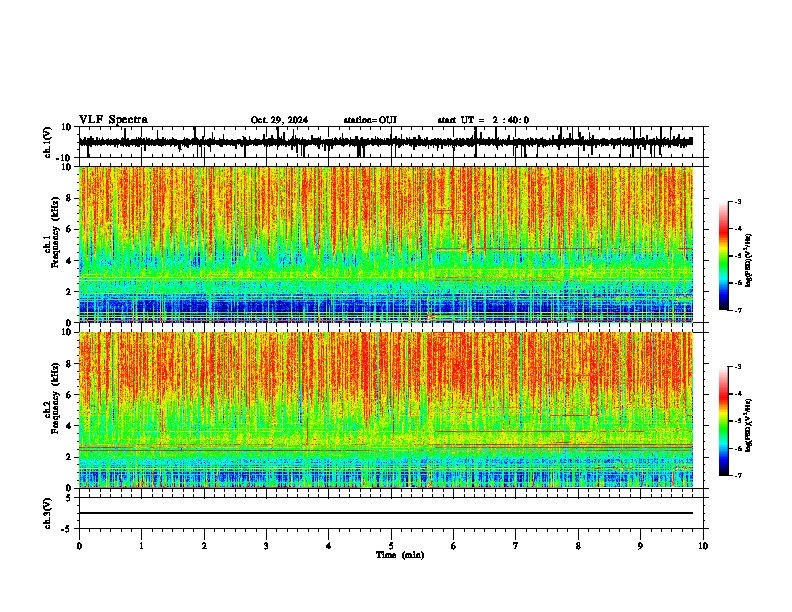
Task: Click the date text "Oct. 29, 2024"
Action: [279, 120]
